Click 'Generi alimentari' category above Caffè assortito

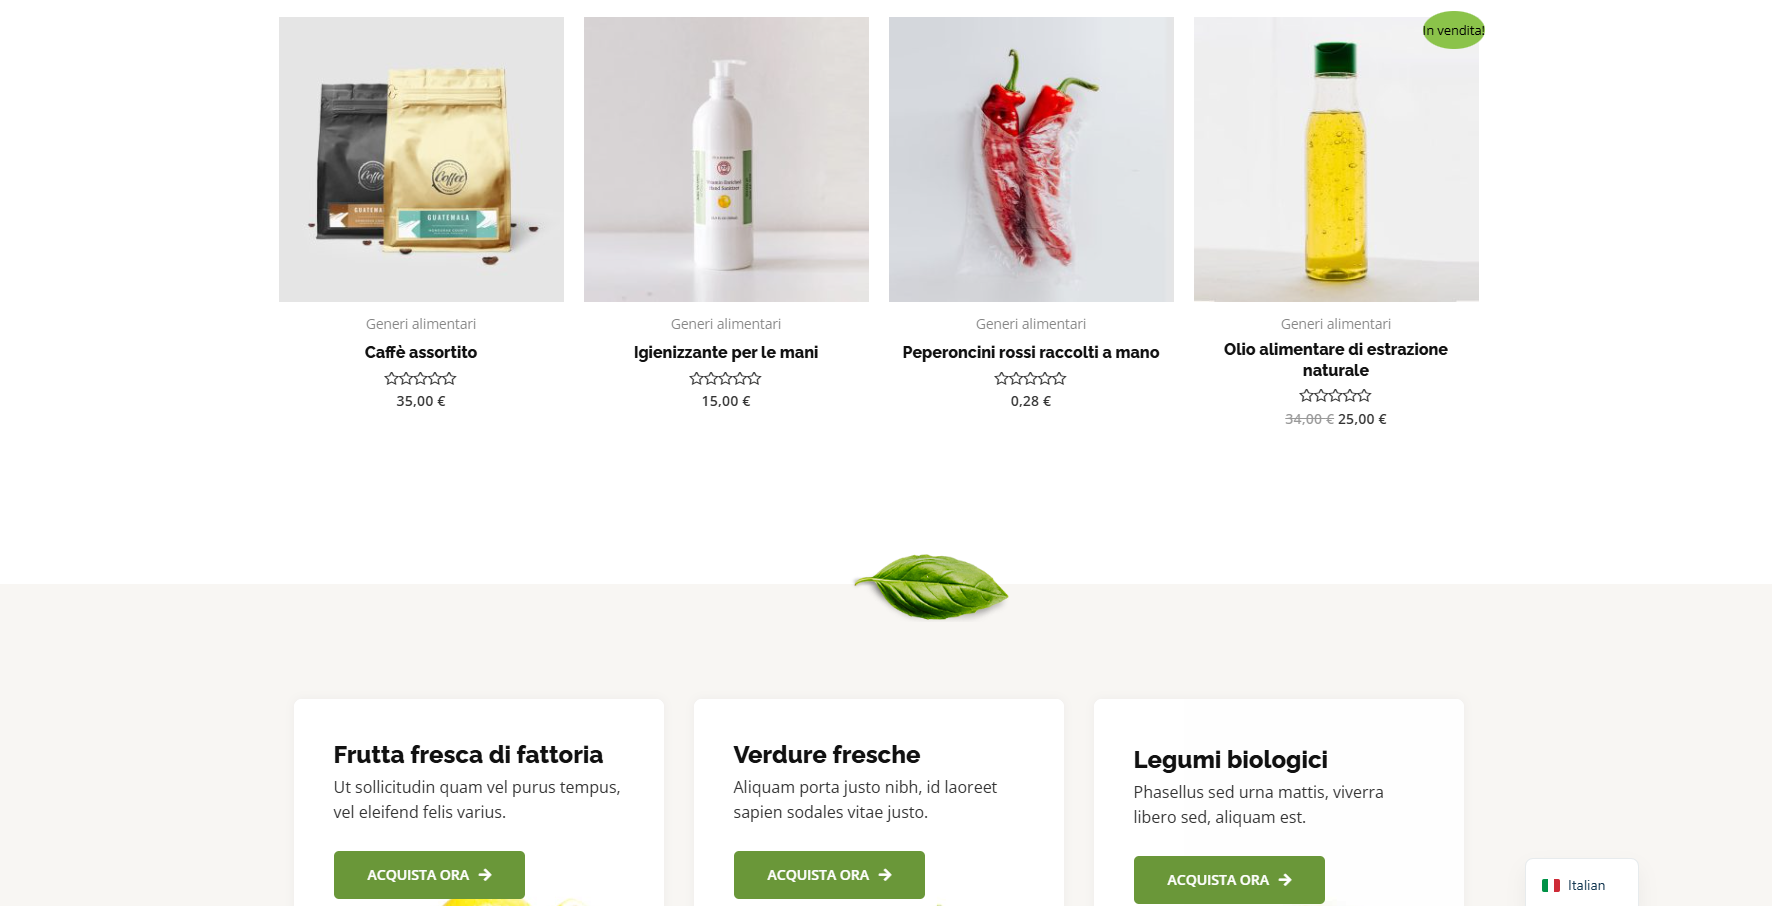point(421,324)
